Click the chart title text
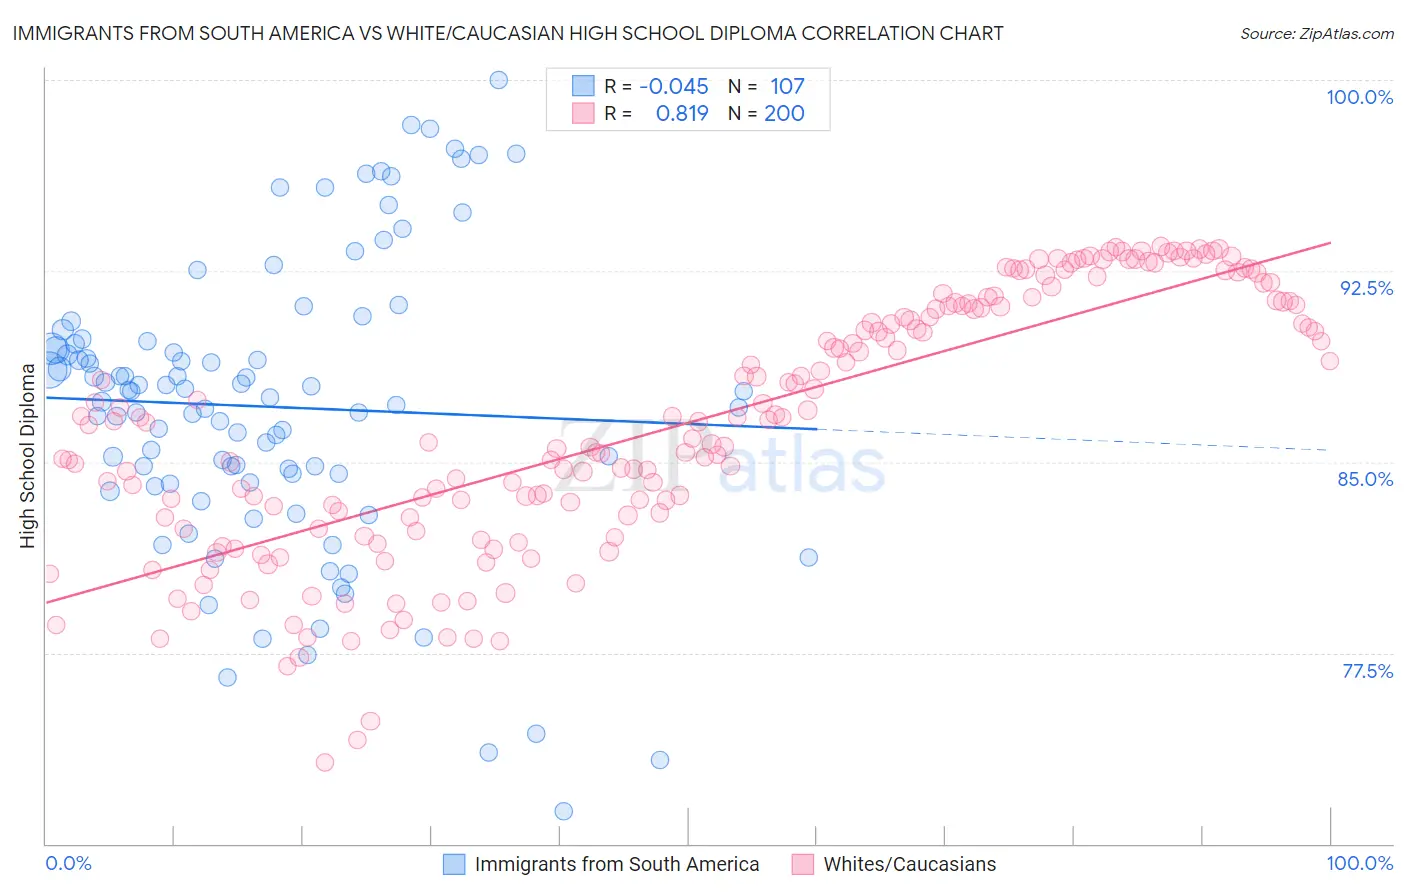This screenshot has width=1406, height=892. pos(508,33)
